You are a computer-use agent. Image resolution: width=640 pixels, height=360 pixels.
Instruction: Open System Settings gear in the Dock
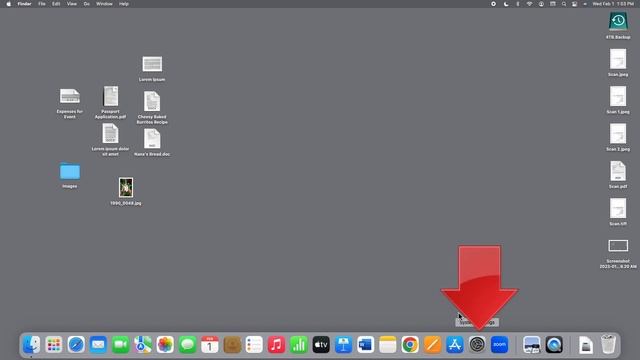point(477,345)
